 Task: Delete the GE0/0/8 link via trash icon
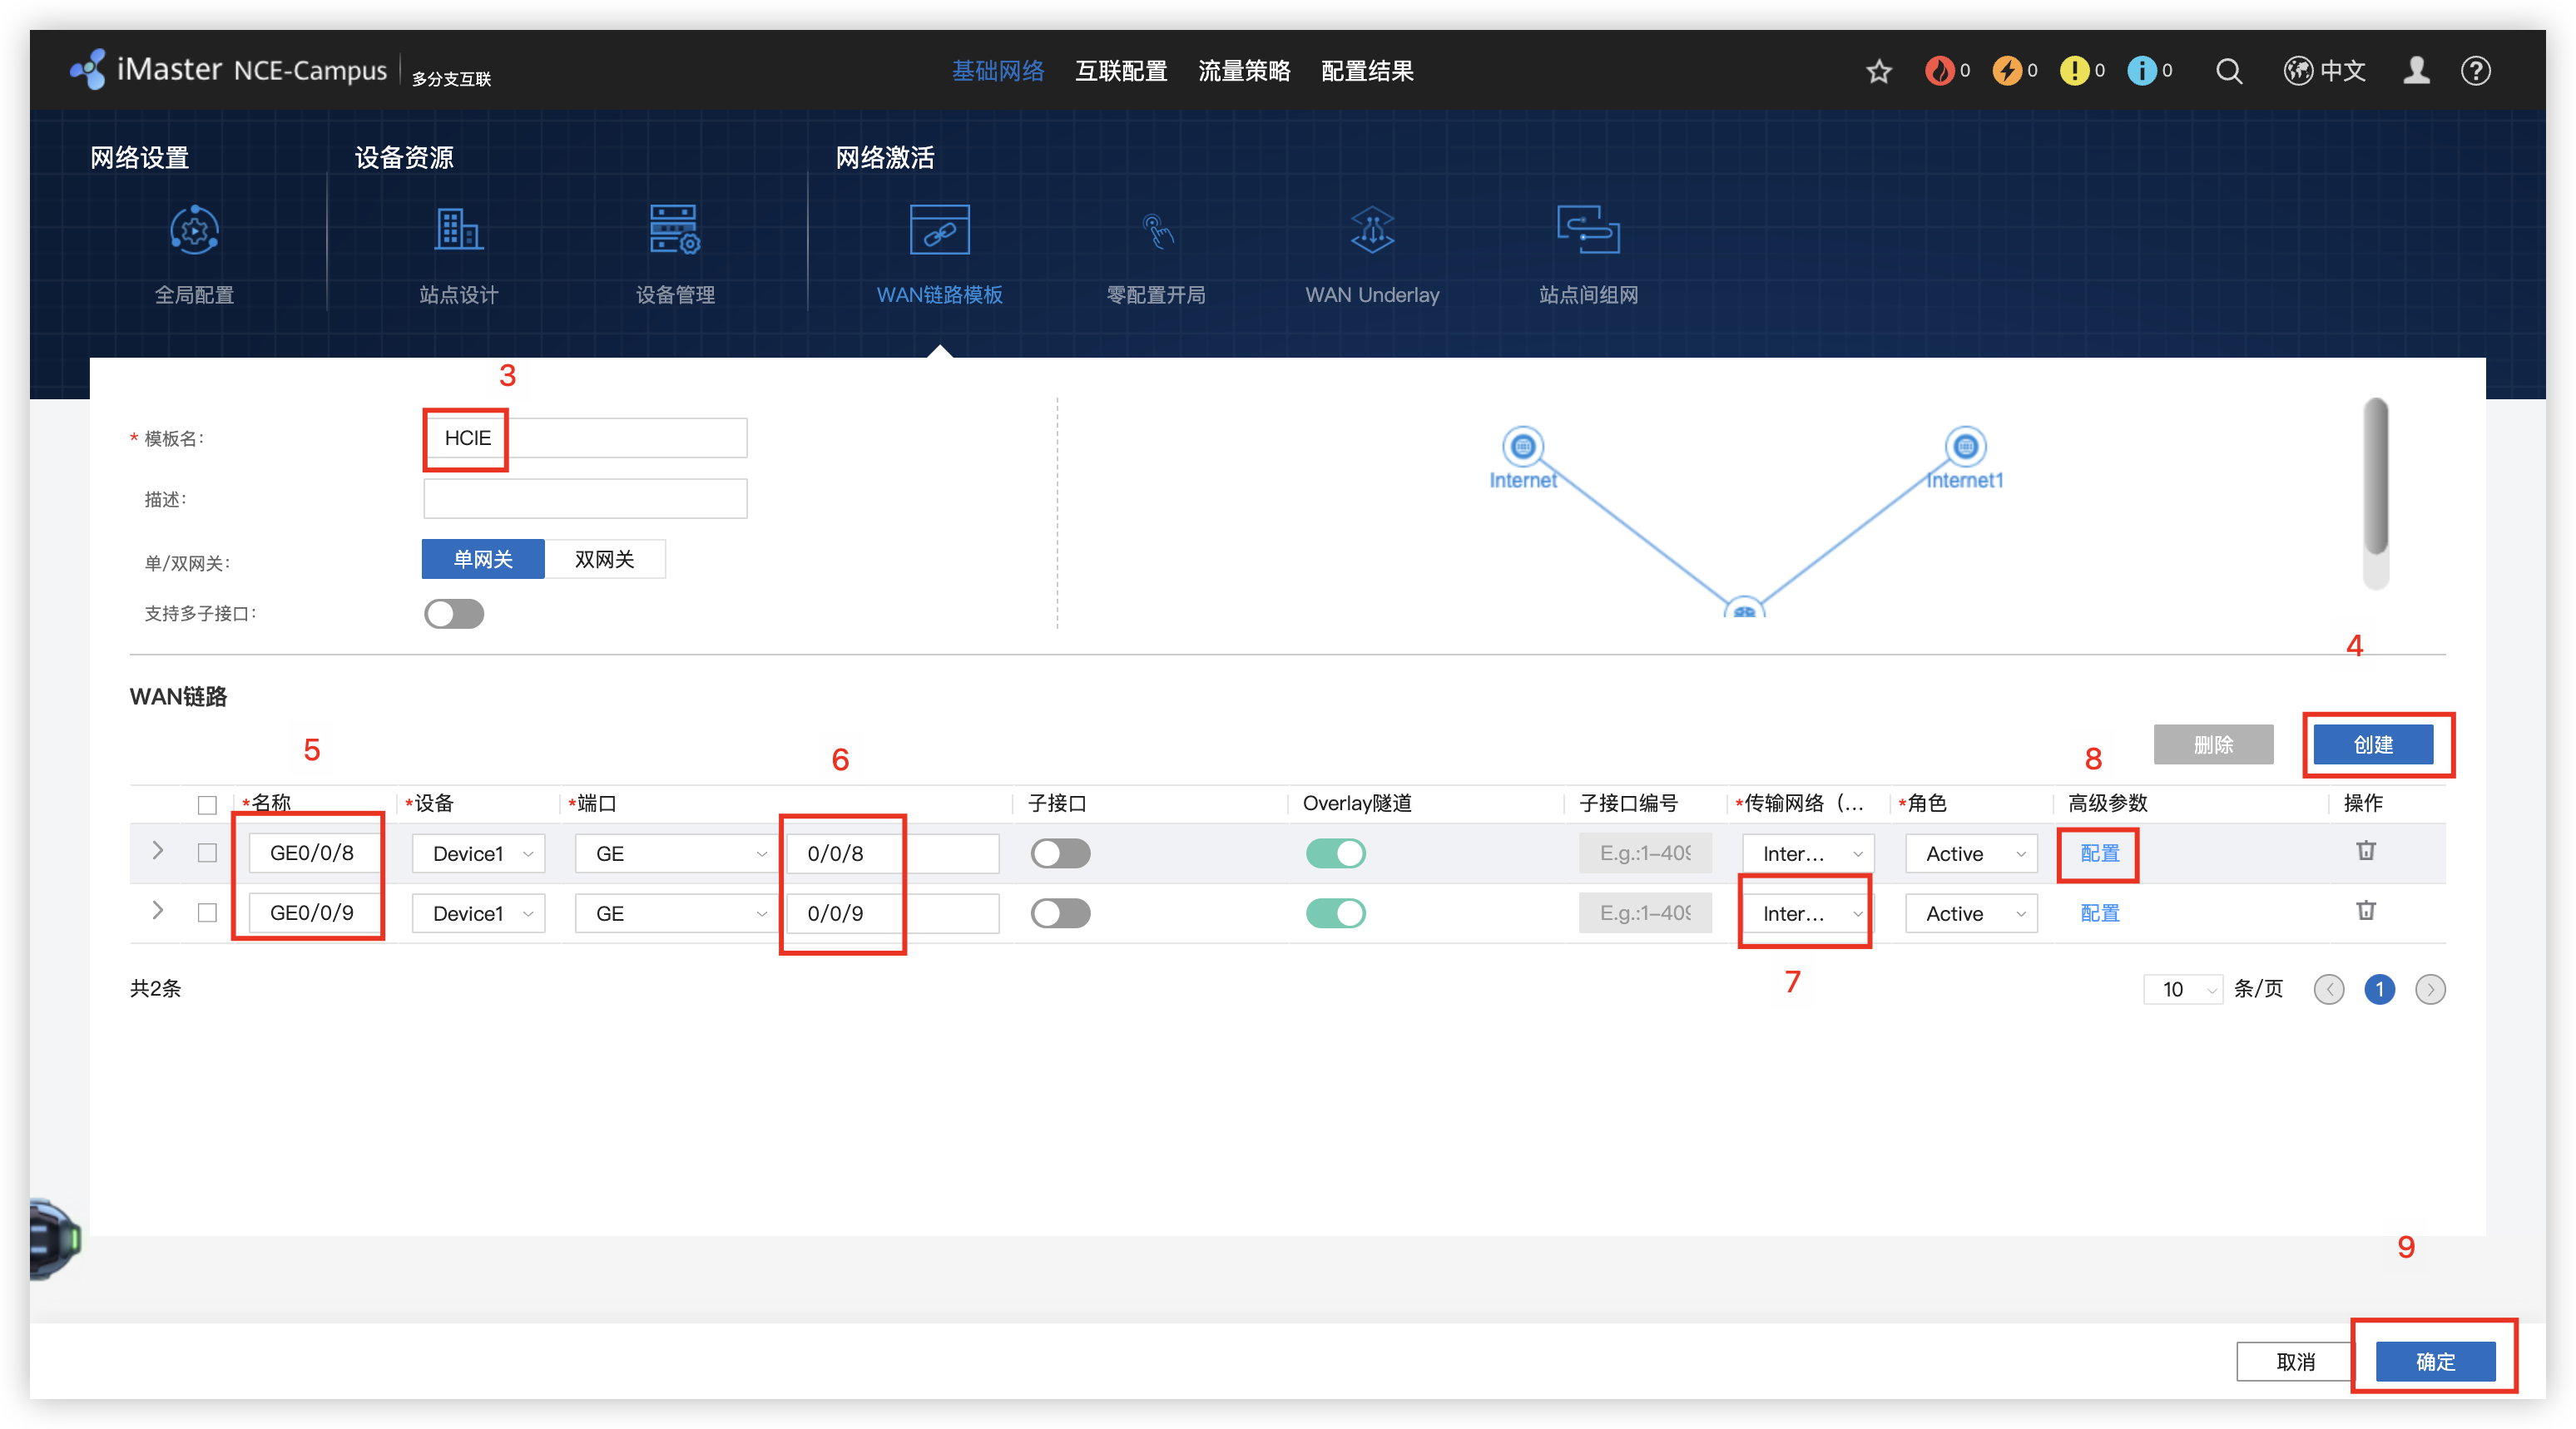[x=2365, y=851]
